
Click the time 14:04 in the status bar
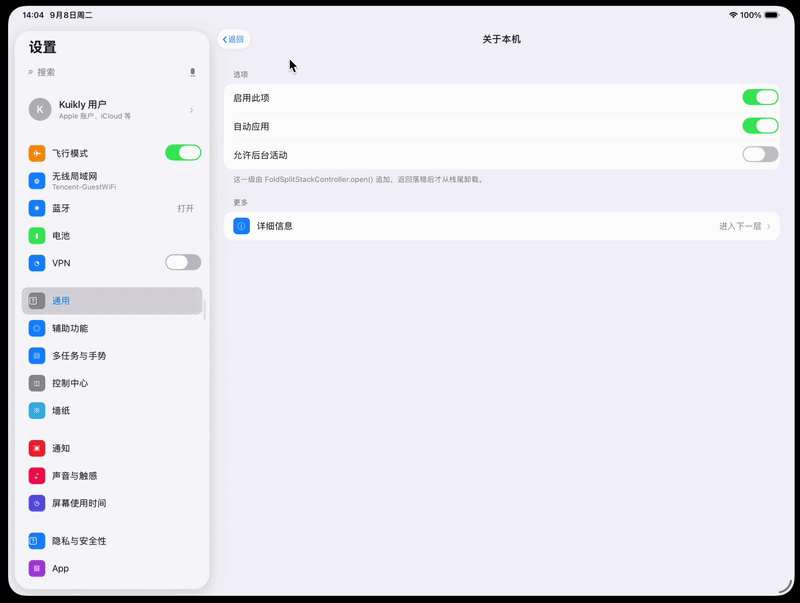coord(33,15)
